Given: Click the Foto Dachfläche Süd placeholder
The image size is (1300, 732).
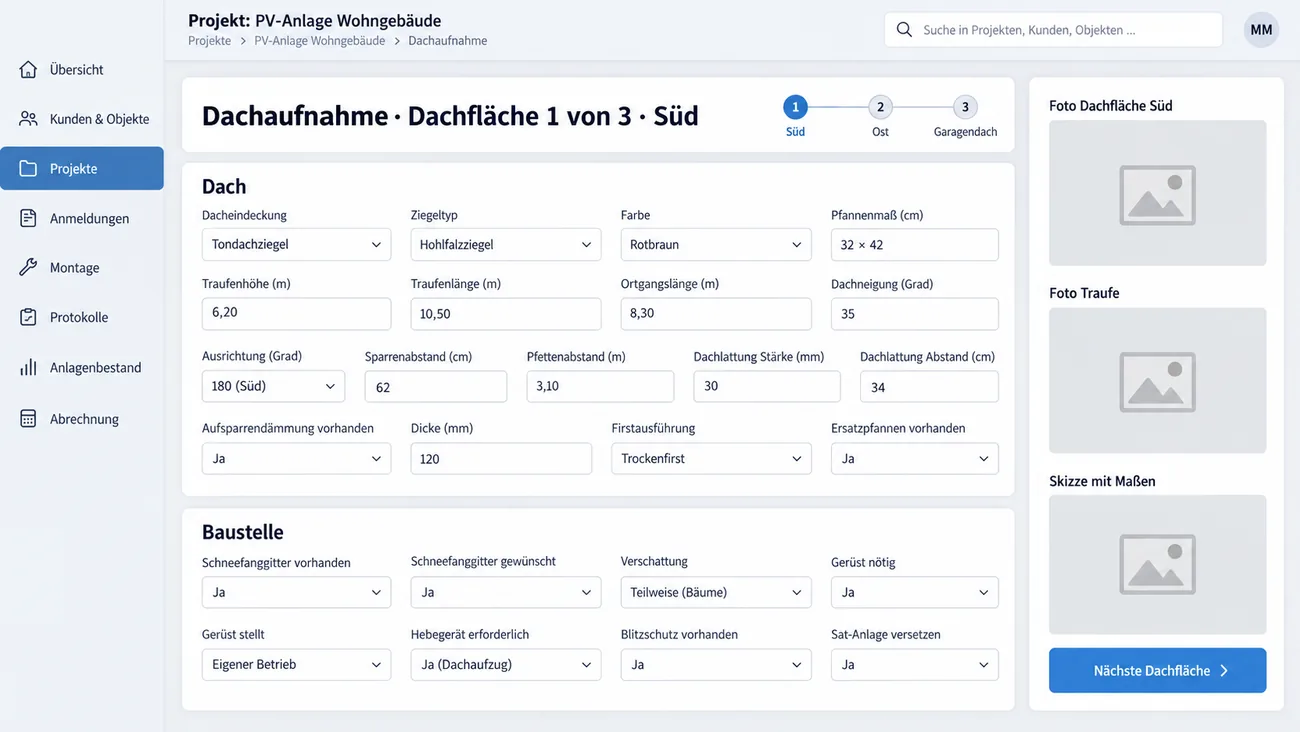Looking at the screenshot, I should pos(1158,193).
